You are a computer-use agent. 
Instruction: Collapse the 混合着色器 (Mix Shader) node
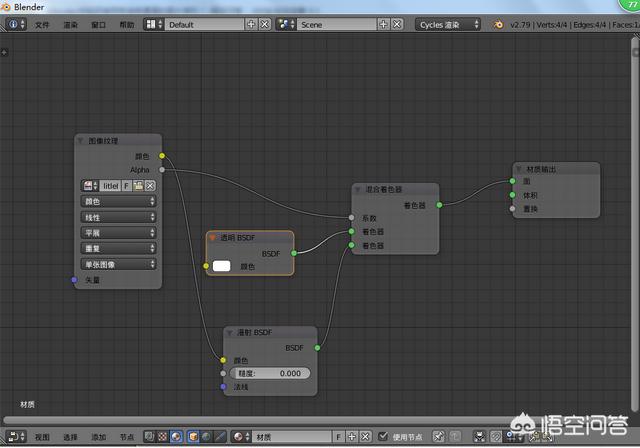[x=358, y=189]
